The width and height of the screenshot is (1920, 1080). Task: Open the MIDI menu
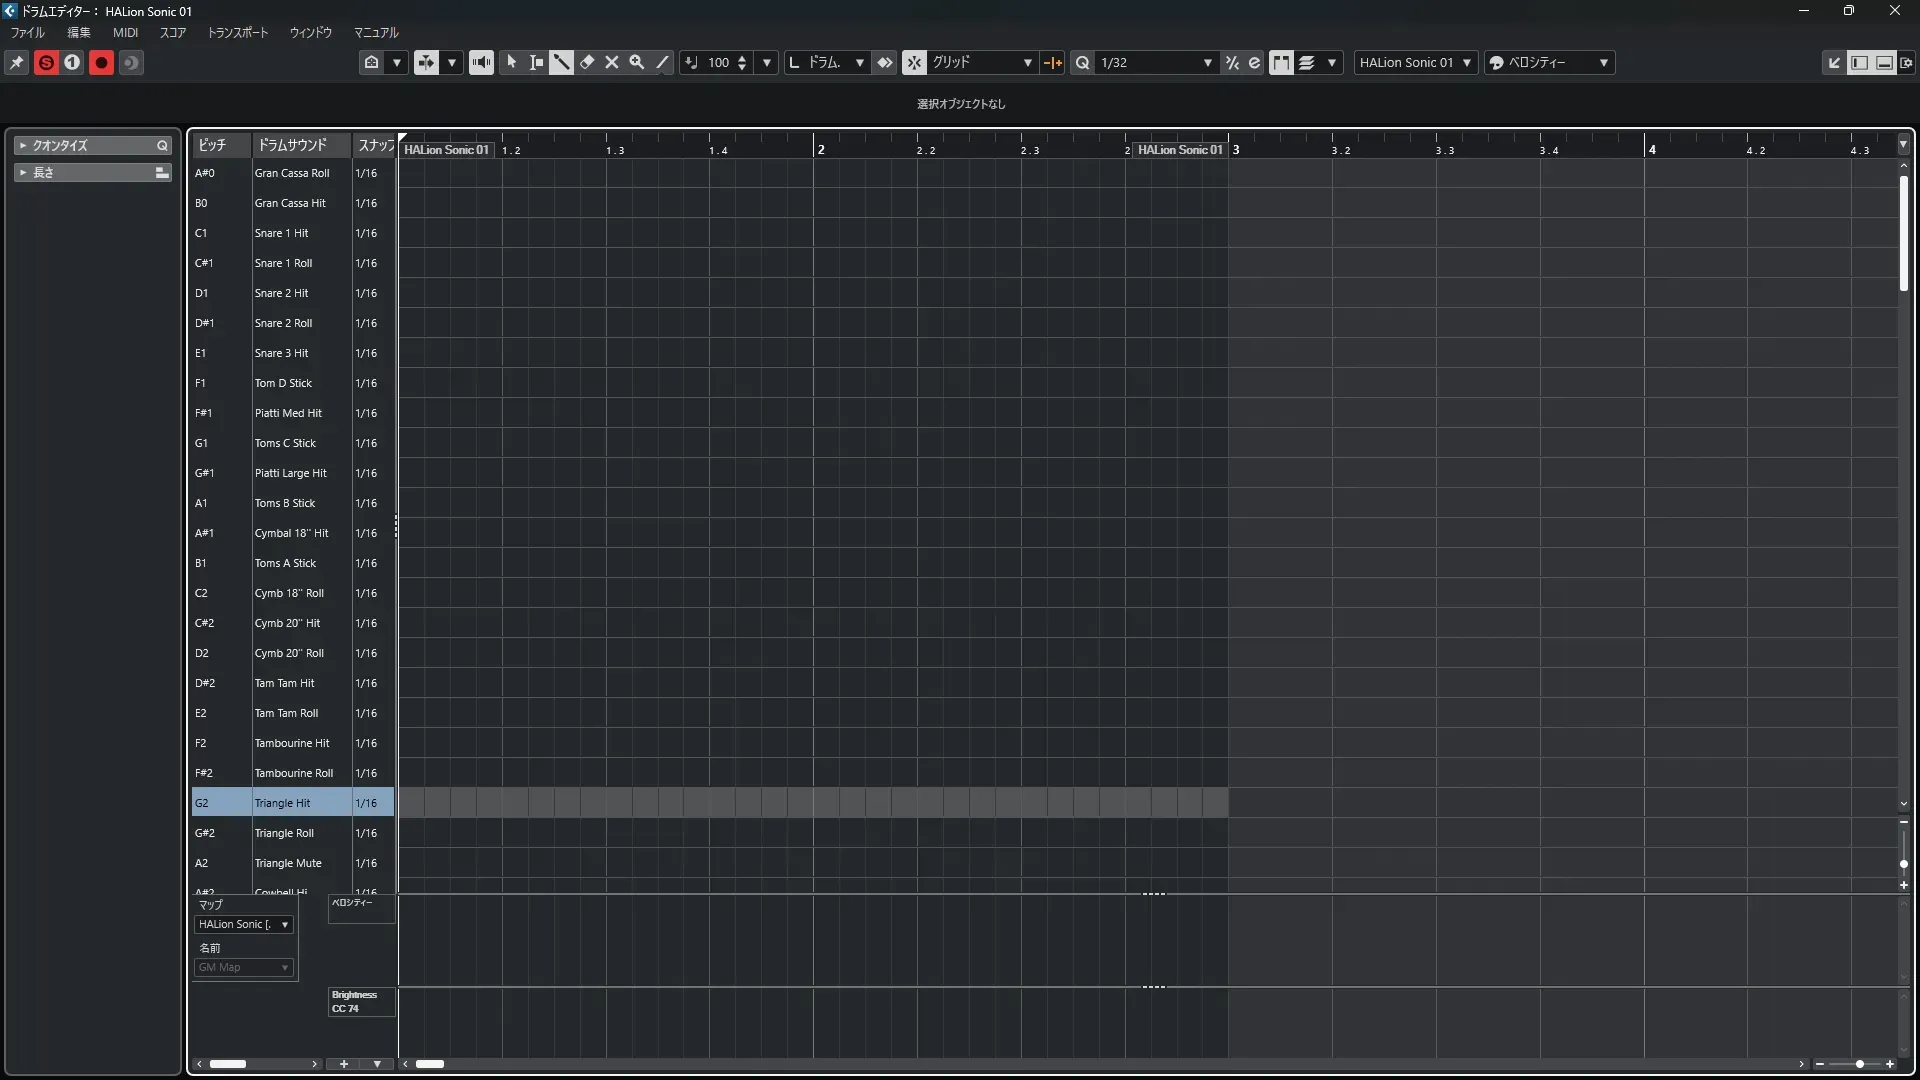125,32
